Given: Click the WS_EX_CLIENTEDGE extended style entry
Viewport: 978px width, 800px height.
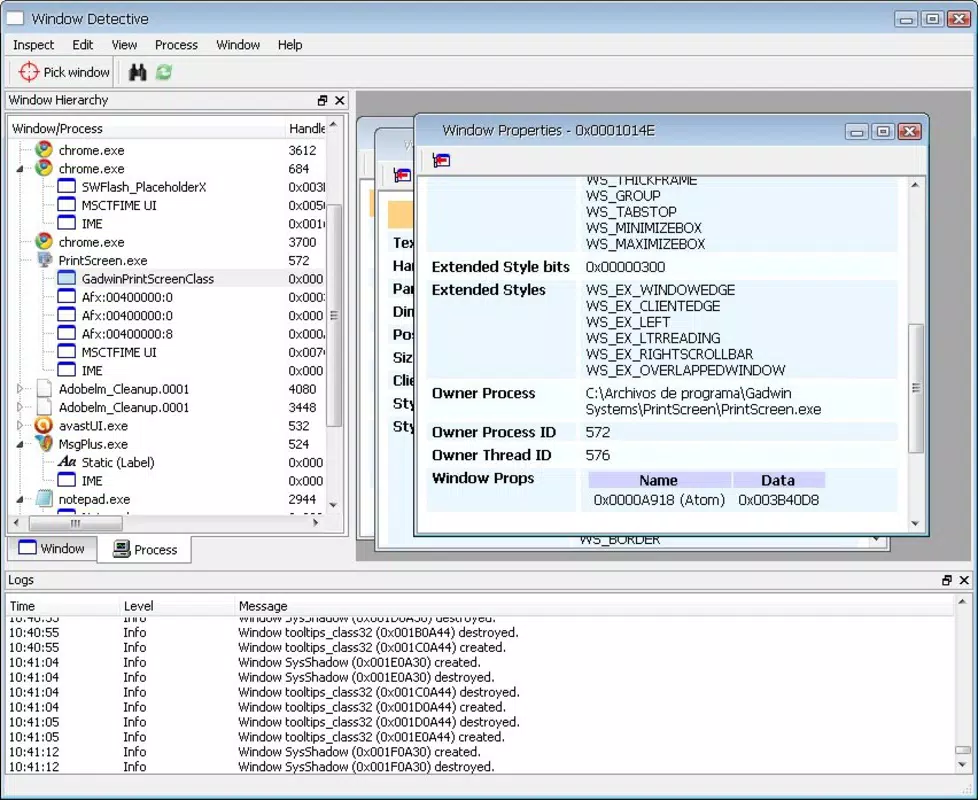Looking at the screenshot, I should point(652,306).
